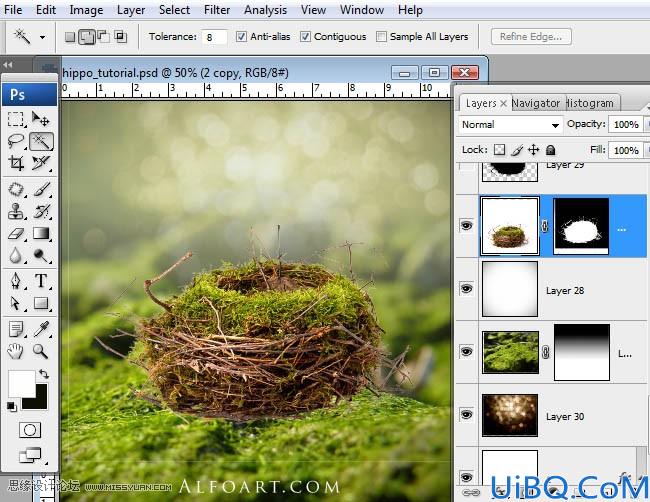
Task: Toggle the Contiguous checkbox
Action: click(305, 36)
